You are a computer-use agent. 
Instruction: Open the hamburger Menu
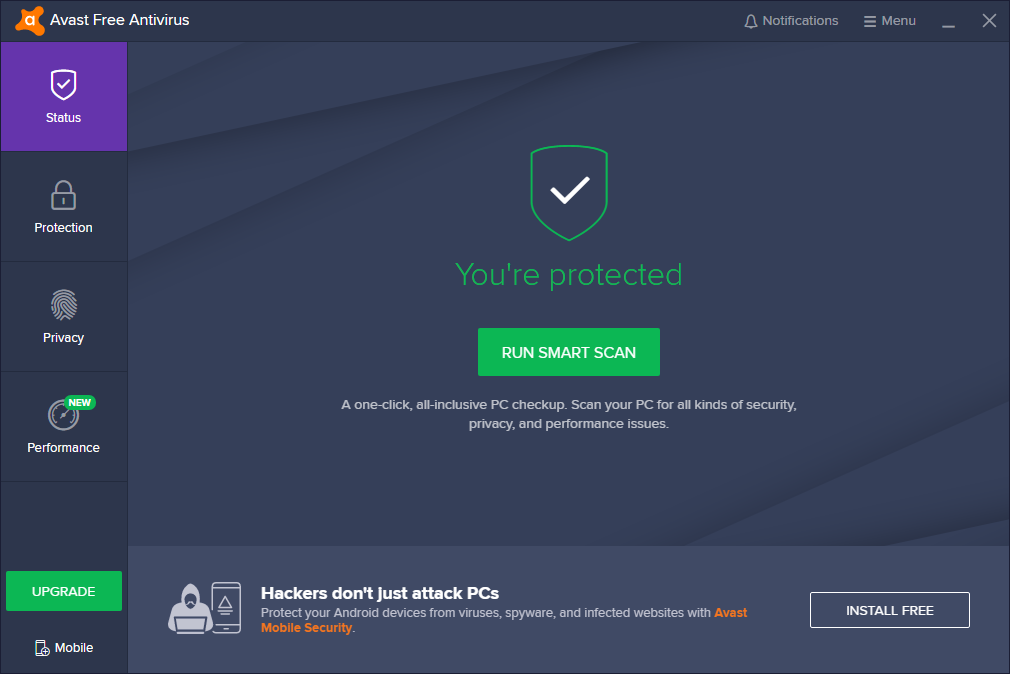[x=890, y=21]
